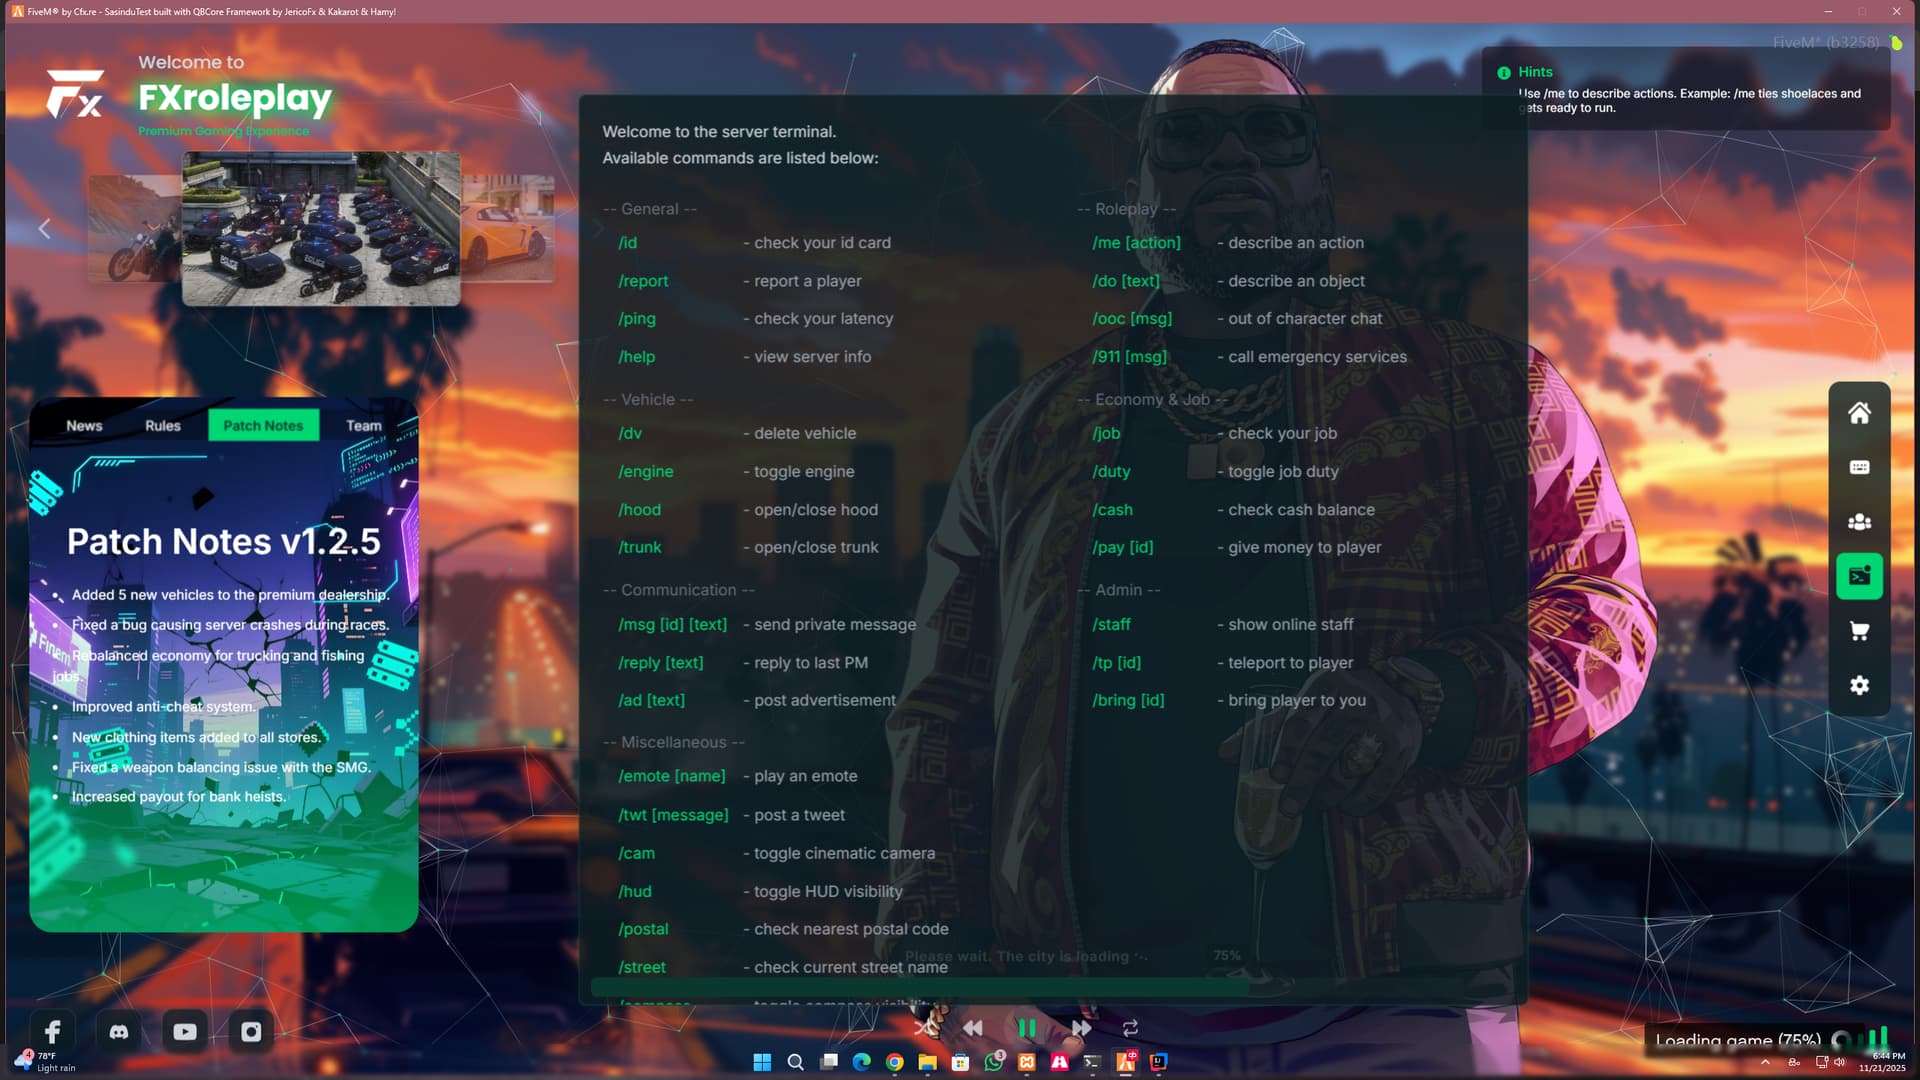Open the settings gear in the right sidebar

pyautogui.click(x=1859, y=685)
